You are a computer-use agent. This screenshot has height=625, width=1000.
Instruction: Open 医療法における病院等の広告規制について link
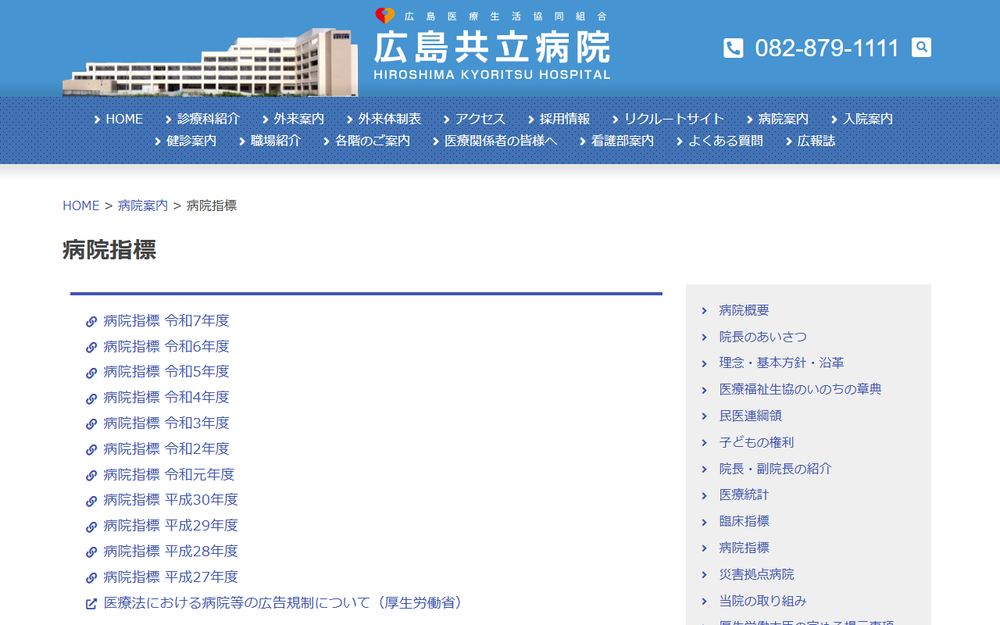pyautogui.click(x=283, y=603)
